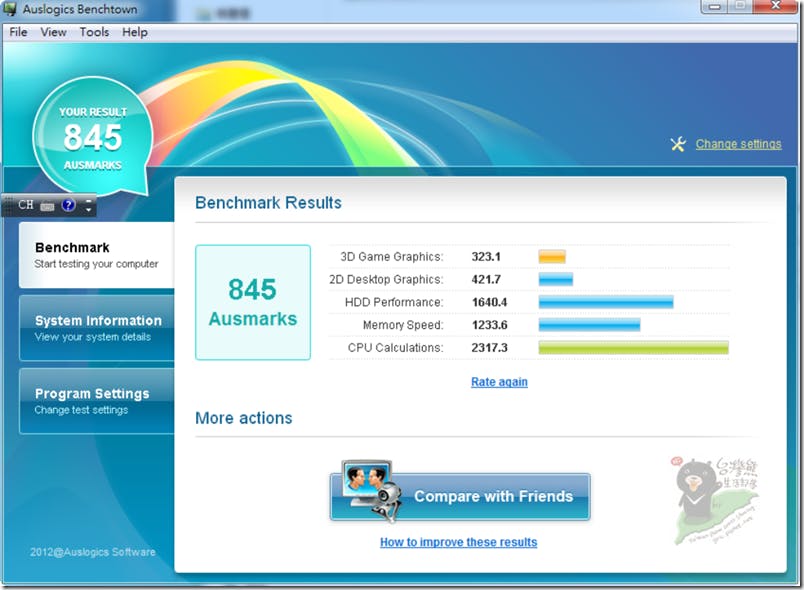Select the Benchmark sidebar tab
Image resolution: width=804 pixels, height=590 pixels.
point(97,255)
